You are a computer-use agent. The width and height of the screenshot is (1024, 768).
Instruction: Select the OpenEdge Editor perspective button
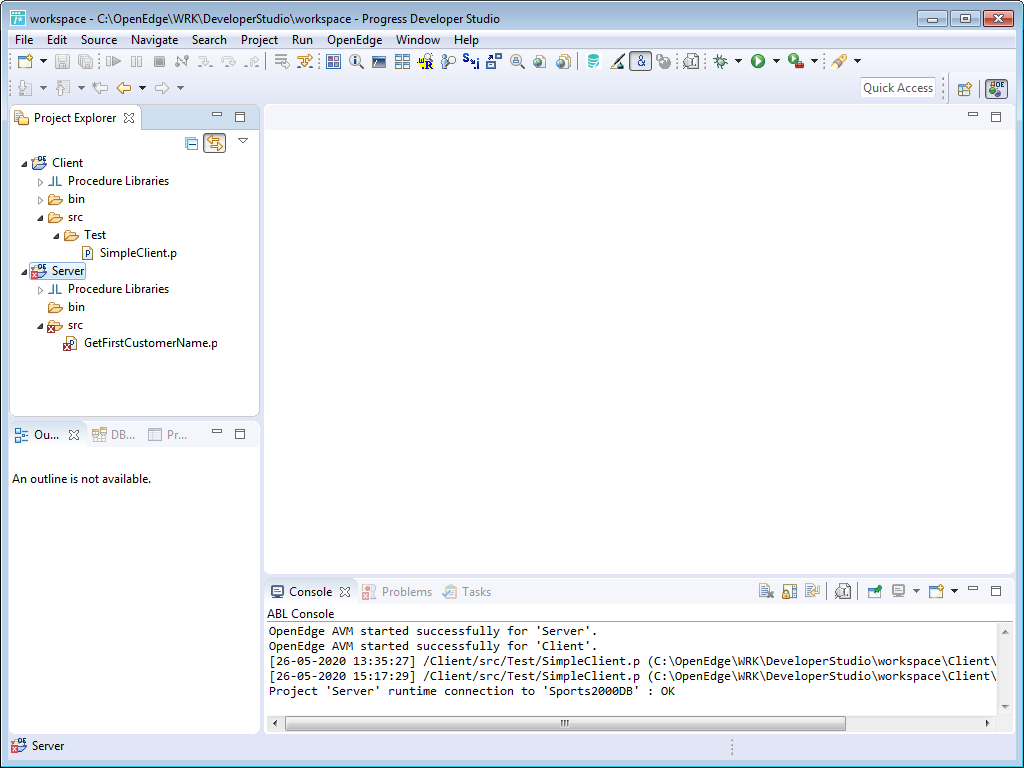point(996,88)
